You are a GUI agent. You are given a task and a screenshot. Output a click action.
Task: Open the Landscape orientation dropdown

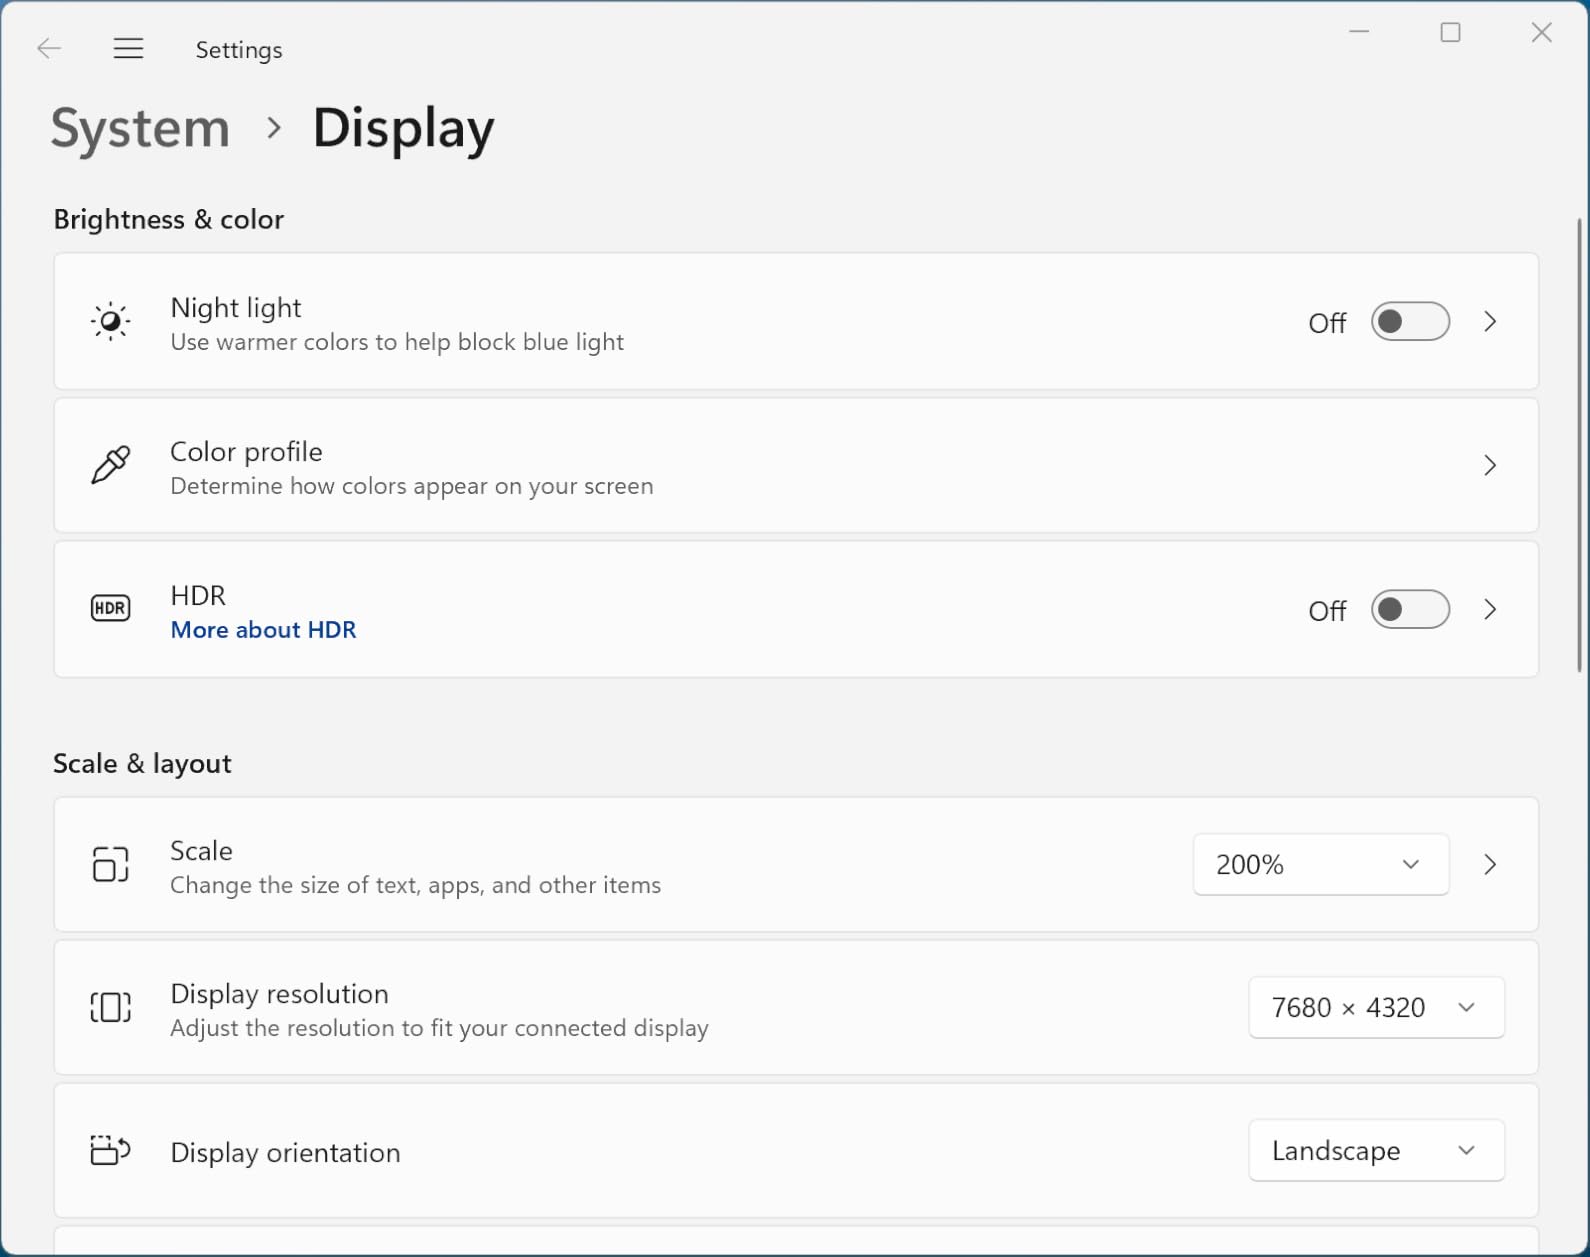pos(1376,1150)
